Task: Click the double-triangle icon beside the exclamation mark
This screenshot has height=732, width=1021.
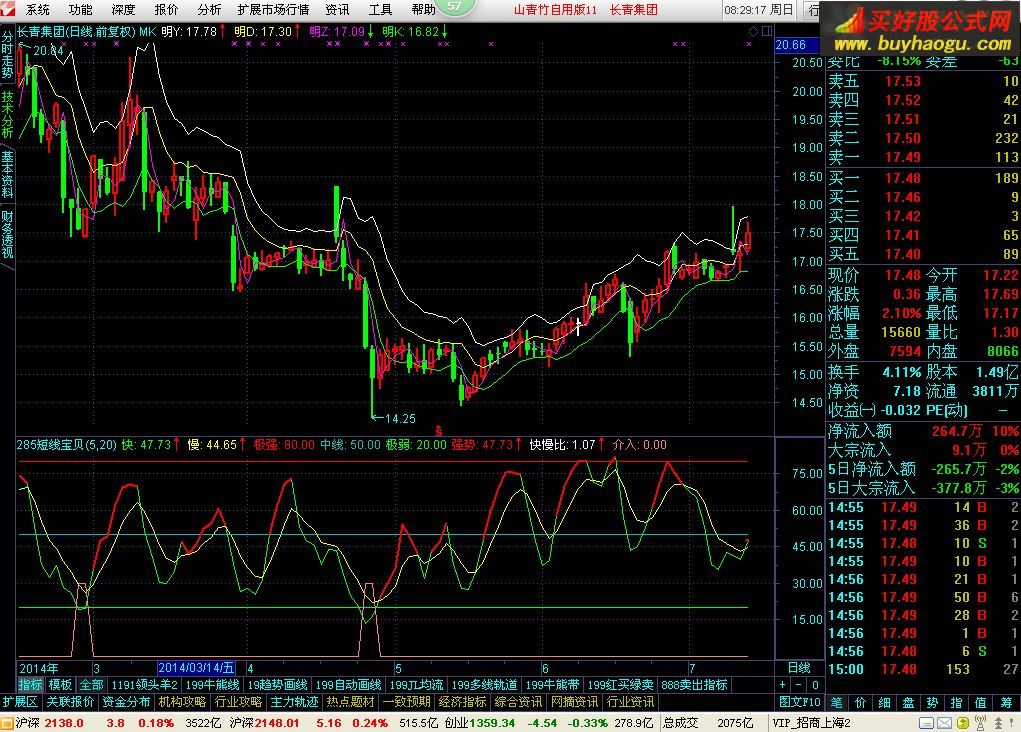Action: click(998, 722)
